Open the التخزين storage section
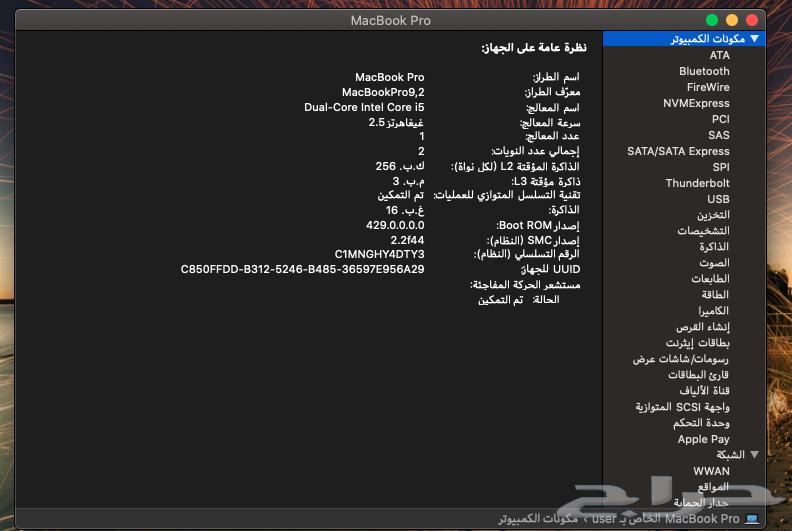 click(x=713, y=215)
